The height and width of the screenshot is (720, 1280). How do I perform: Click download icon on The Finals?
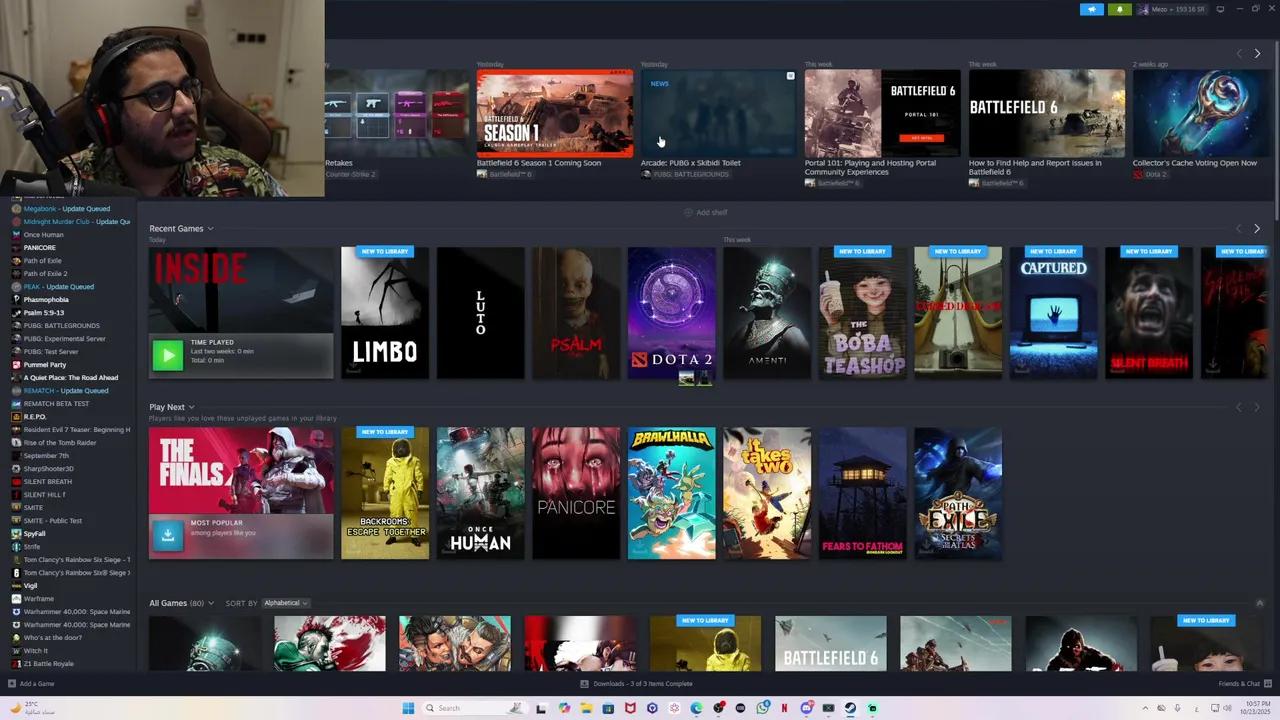coord(167,535)
